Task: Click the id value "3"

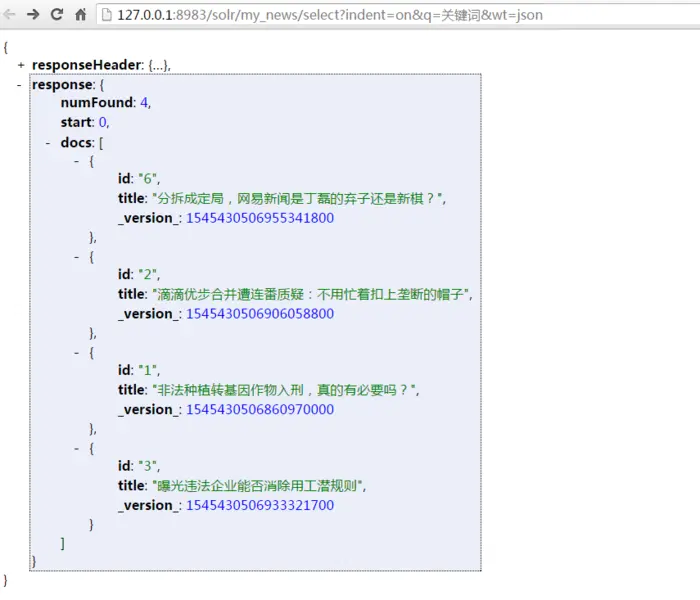Action: point(147,466)
